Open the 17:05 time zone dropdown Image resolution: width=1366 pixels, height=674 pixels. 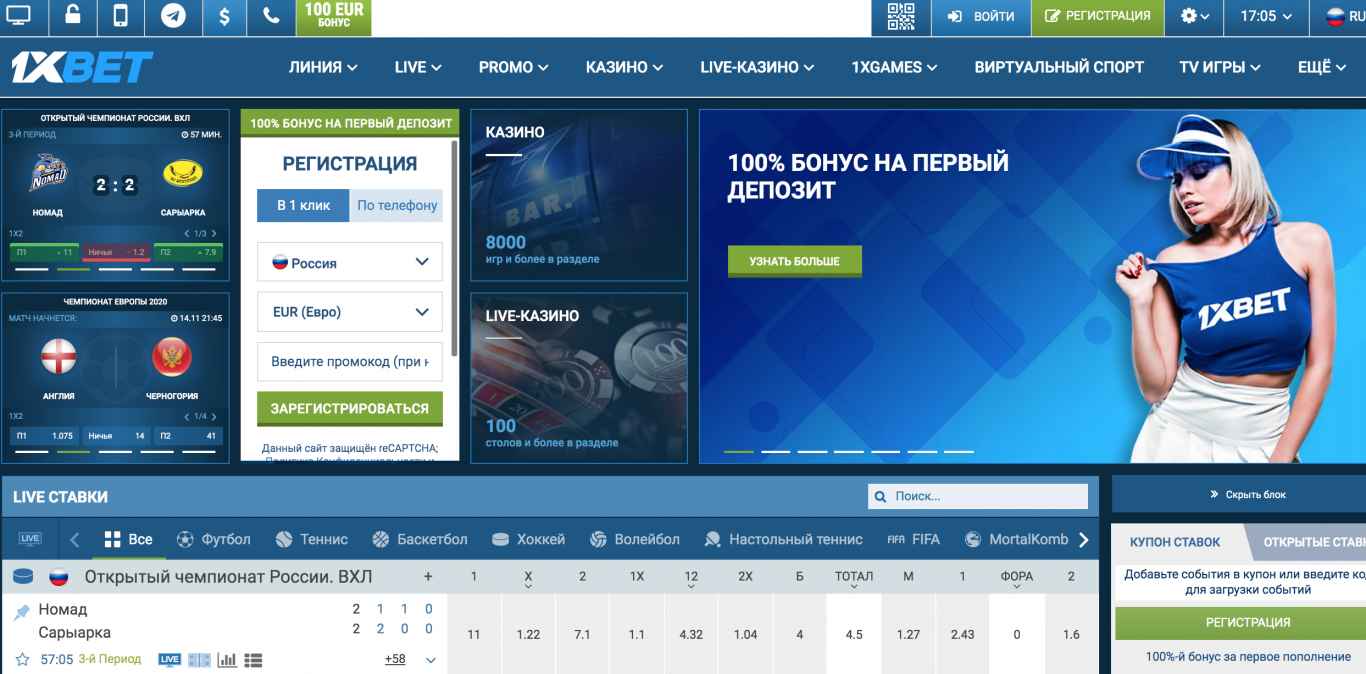click(x=1266, y=16)
